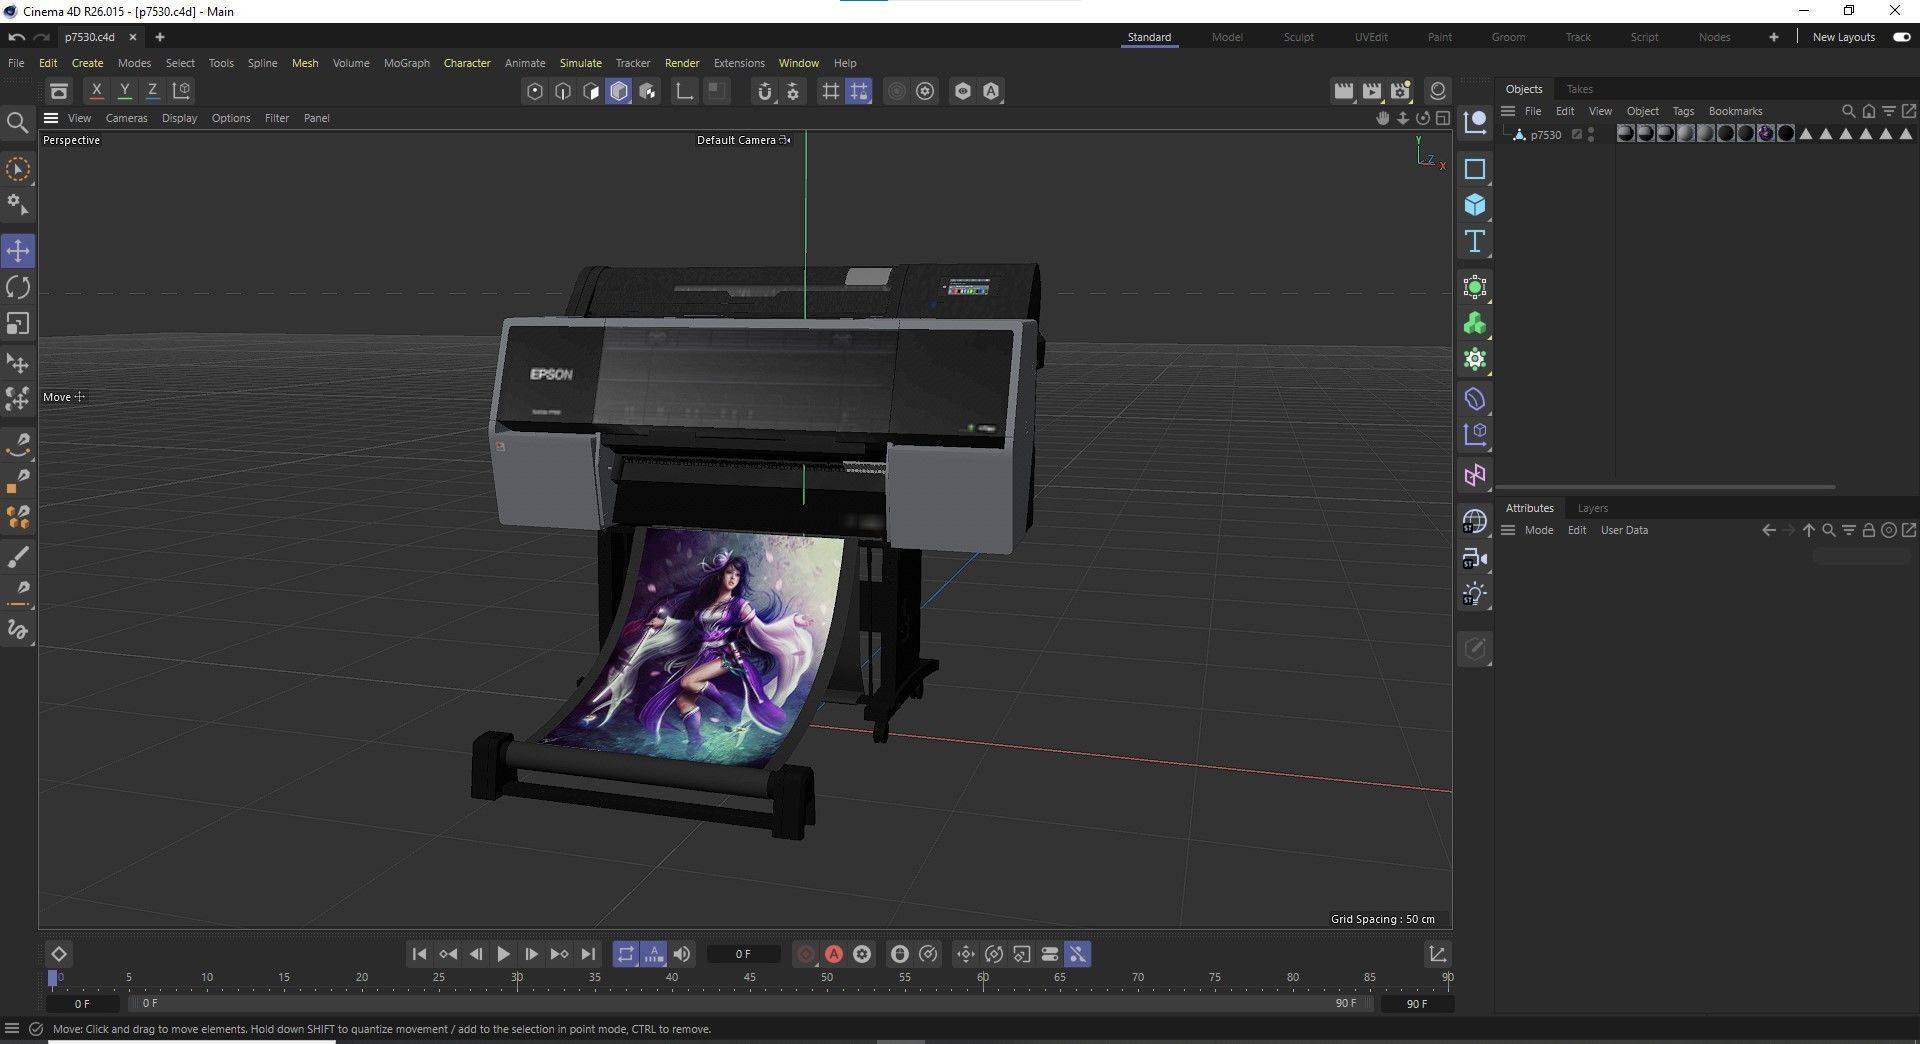
Task: Go to start of animation
Action: click(x=419, y=954)
